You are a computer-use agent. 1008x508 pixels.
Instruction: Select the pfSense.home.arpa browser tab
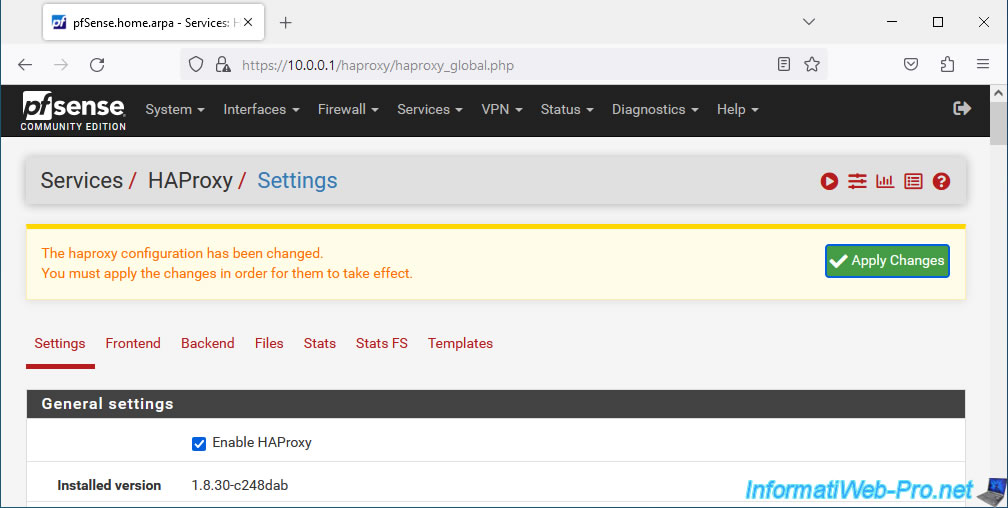pyautogui.click(x=153, y=23)
